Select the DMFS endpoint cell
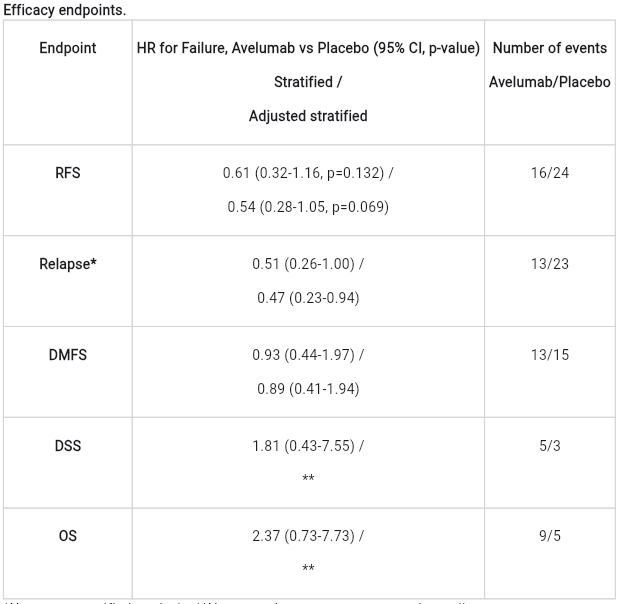 coord(68,355)
